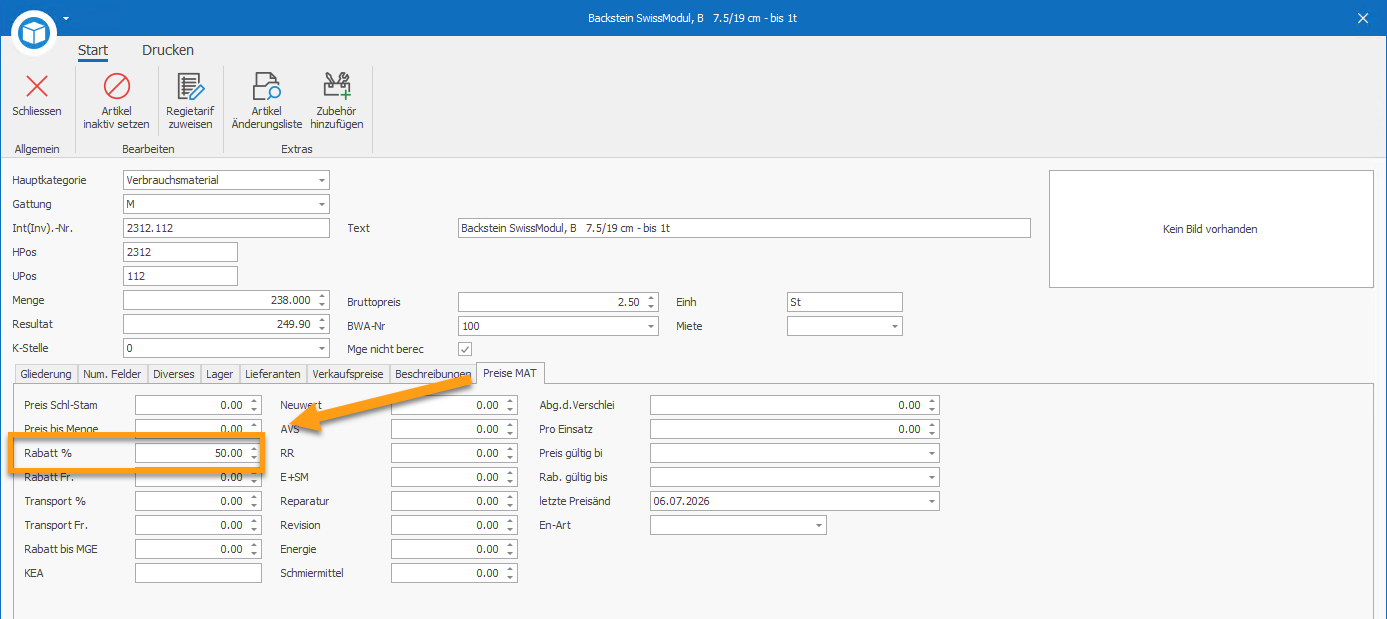This screenshot has width=1387, height=619.
Task: Expand the Miete dropdown
Action: click(894, 326)
